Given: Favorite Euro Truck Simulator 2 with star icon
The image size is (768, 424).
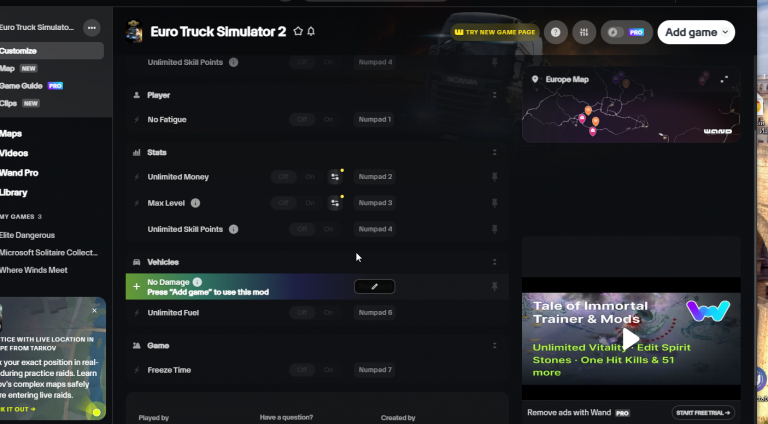Looking at the screenshot, I should (298, 31).
